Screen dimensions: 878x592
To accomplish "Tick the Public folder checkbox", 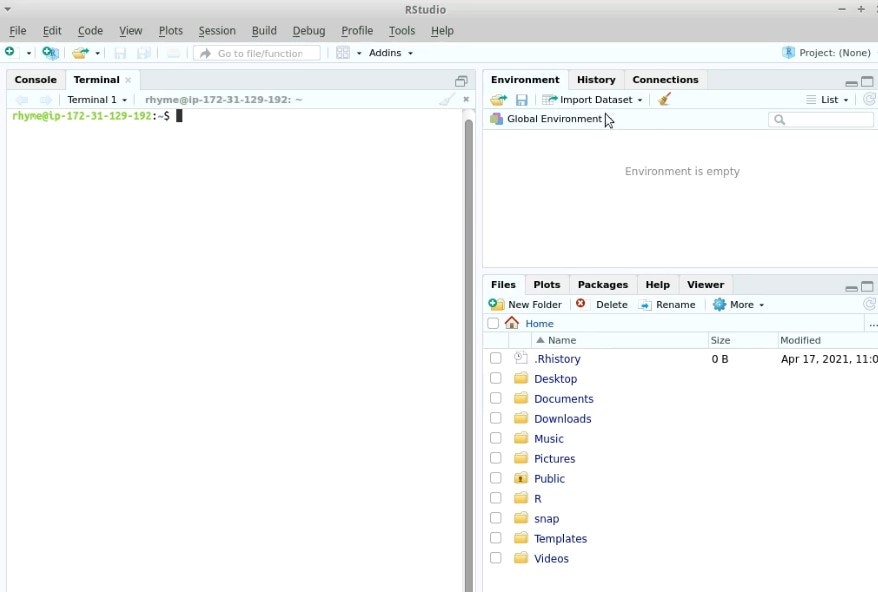I will pyautogui.click(x=496, y=478).
